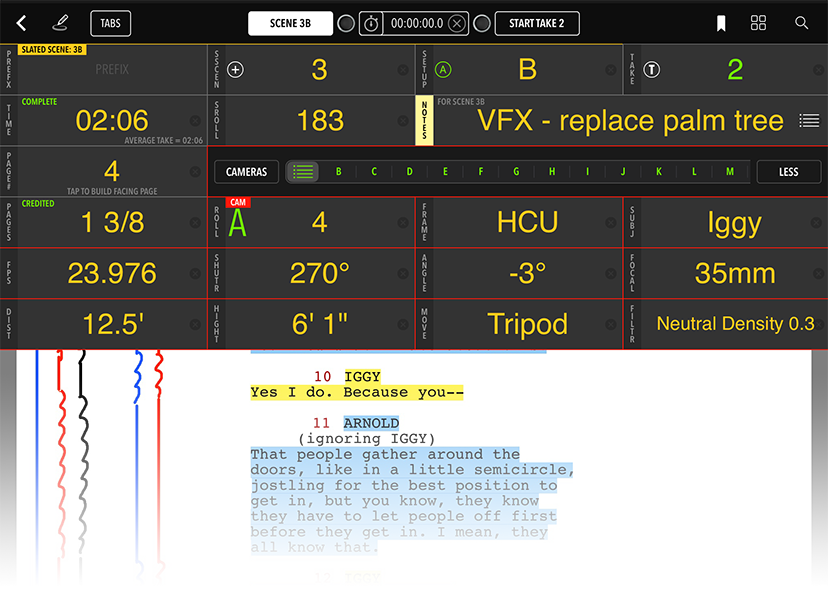Tap the take T circle icon

pyautogui.click(x=652, y=69)
